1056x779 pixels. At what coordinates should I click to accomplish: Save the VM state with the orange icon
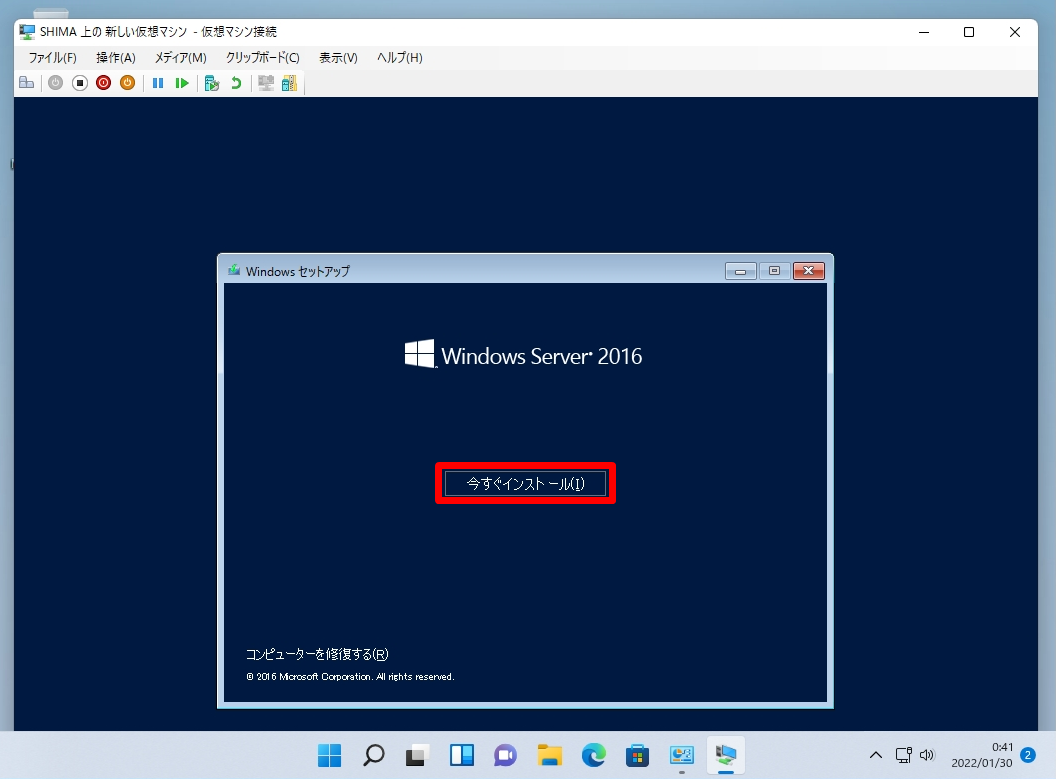pyautogui.click(x=127, y=83)
